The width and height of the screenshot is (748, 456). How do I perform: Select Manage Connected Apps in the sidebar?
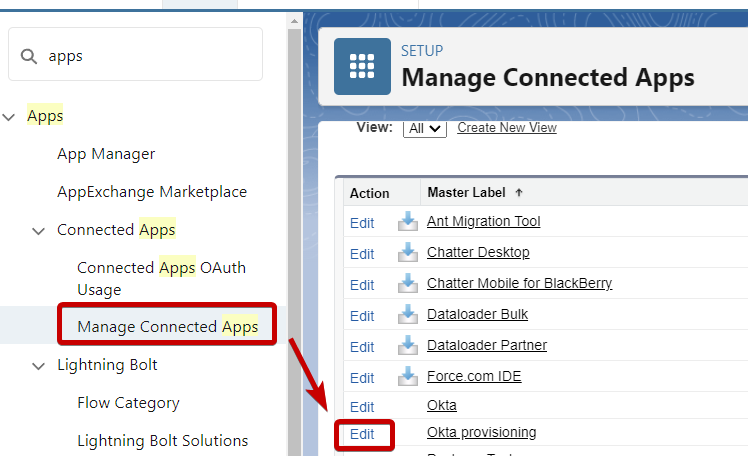point(167,327)
